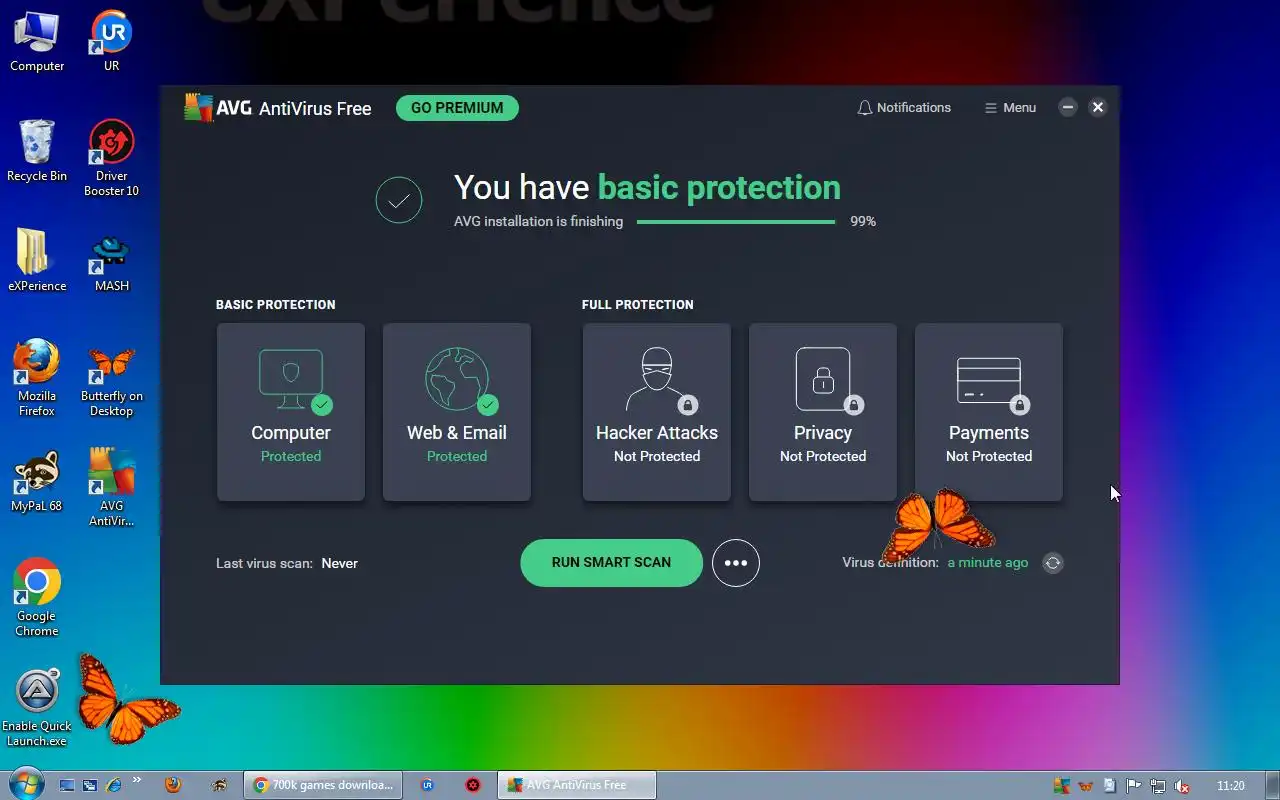Click the 'FULL PROTECTION' section heading
The height and width of the screenshot is (800, 1280).
point(638,305)
